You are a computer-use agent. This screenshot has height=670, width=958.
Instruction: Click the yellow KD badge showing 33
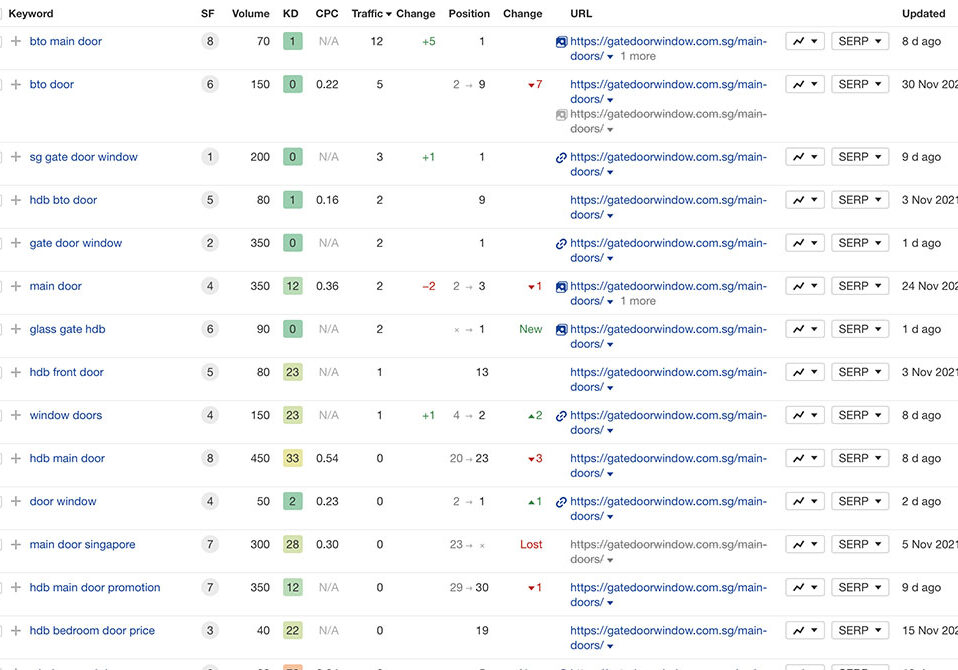point(292,458)
